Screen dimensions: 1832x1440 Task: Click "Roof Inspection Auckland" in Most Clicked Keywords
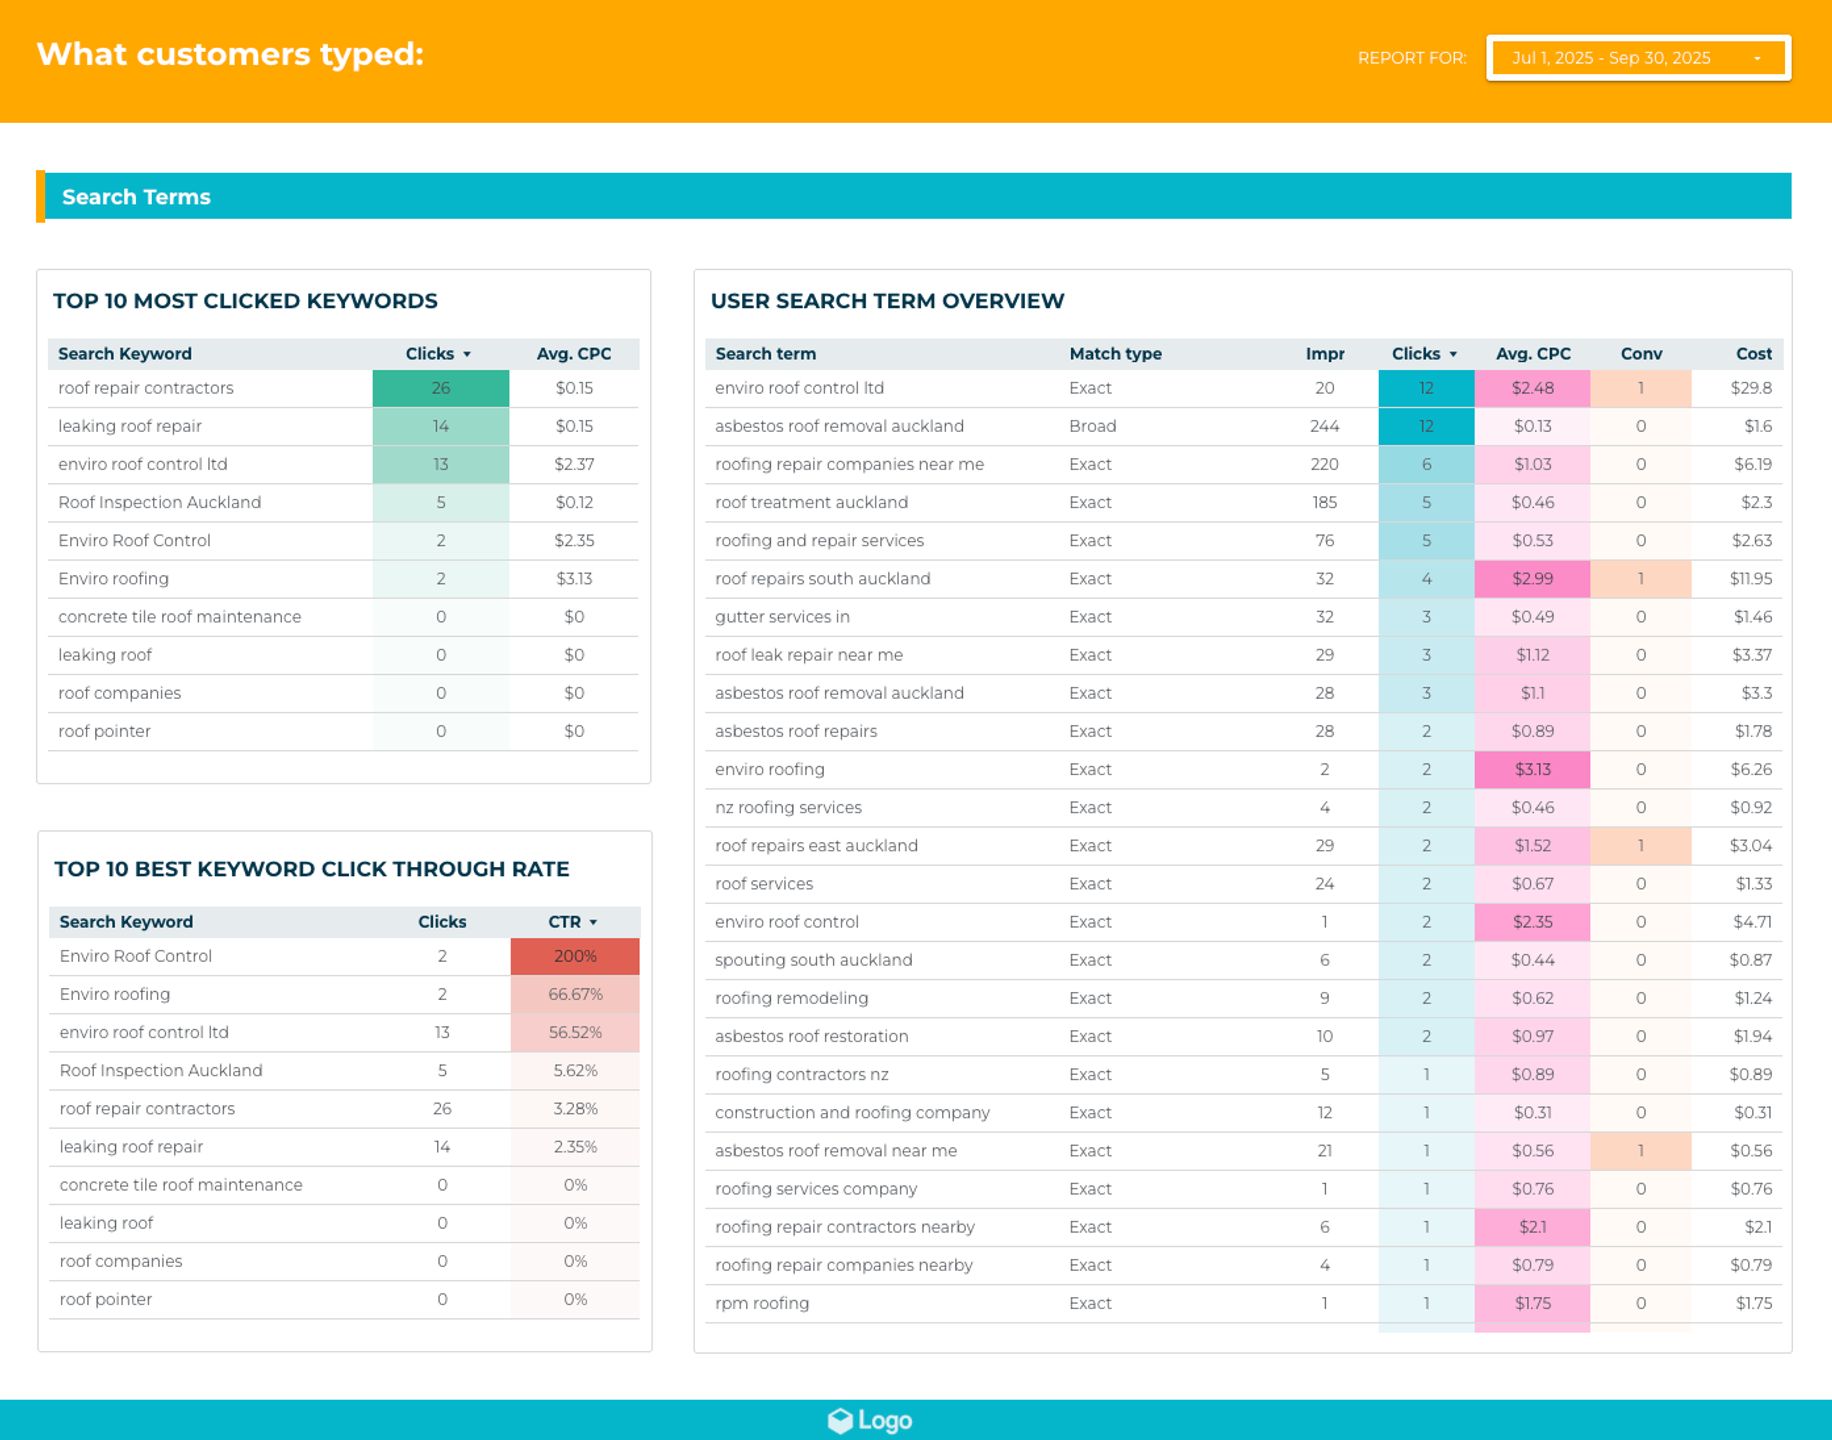pos(159,502)
